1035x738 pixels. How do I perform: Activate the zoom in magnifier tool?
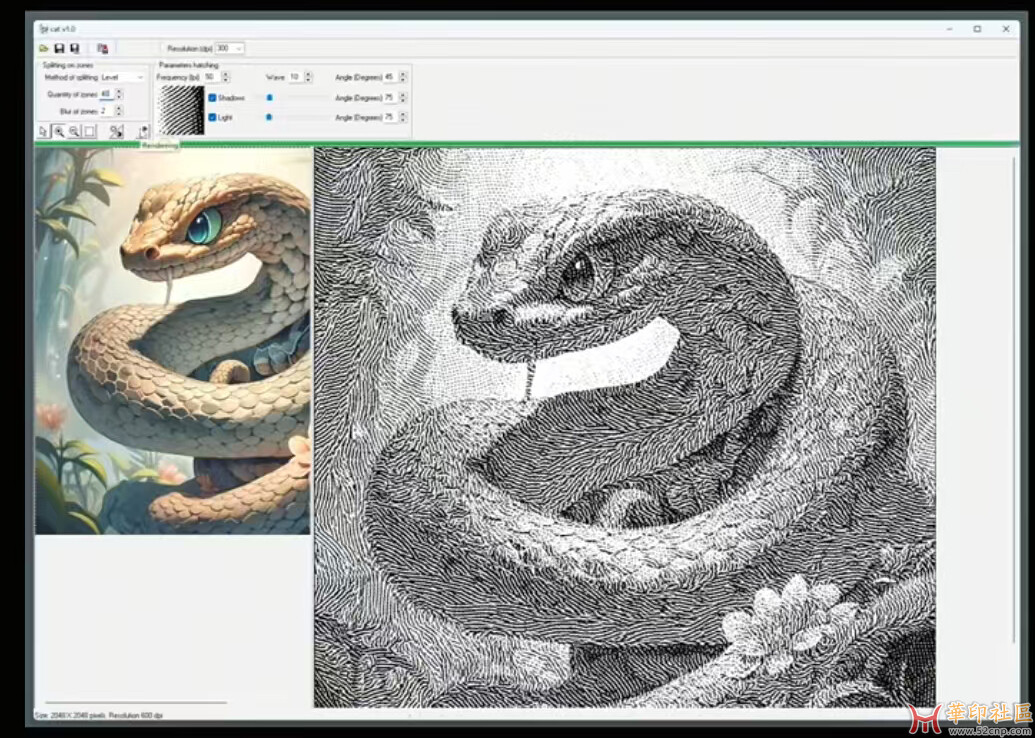59,131
